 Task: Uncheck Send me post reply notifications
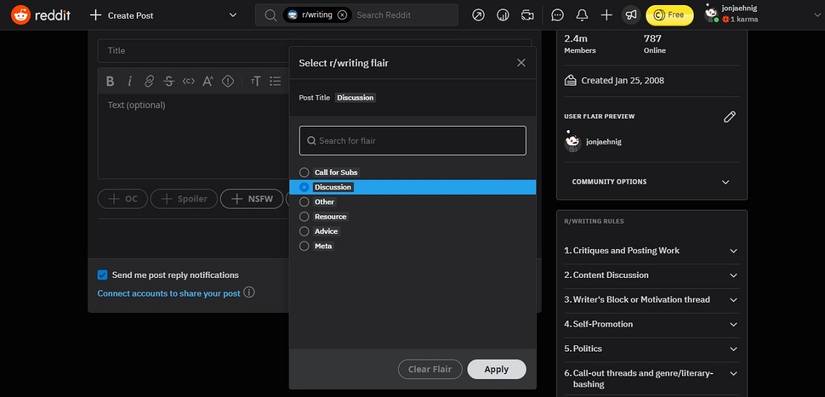[103, 275]
